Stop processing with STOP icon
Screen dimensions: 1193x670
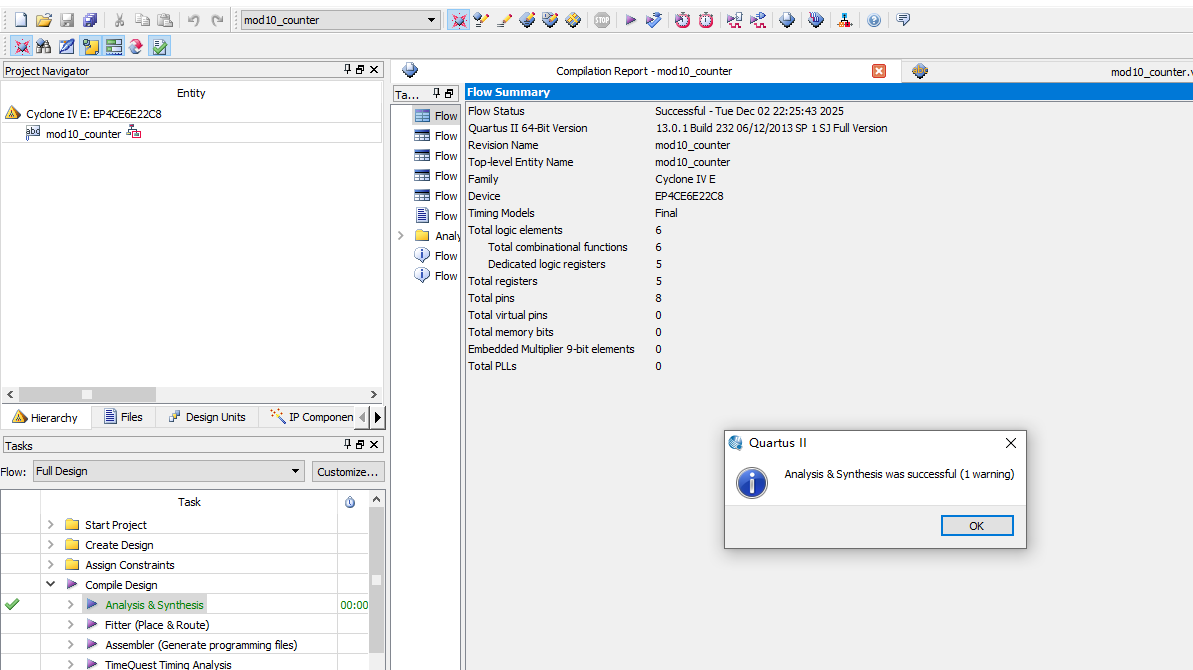click(602, 20)
